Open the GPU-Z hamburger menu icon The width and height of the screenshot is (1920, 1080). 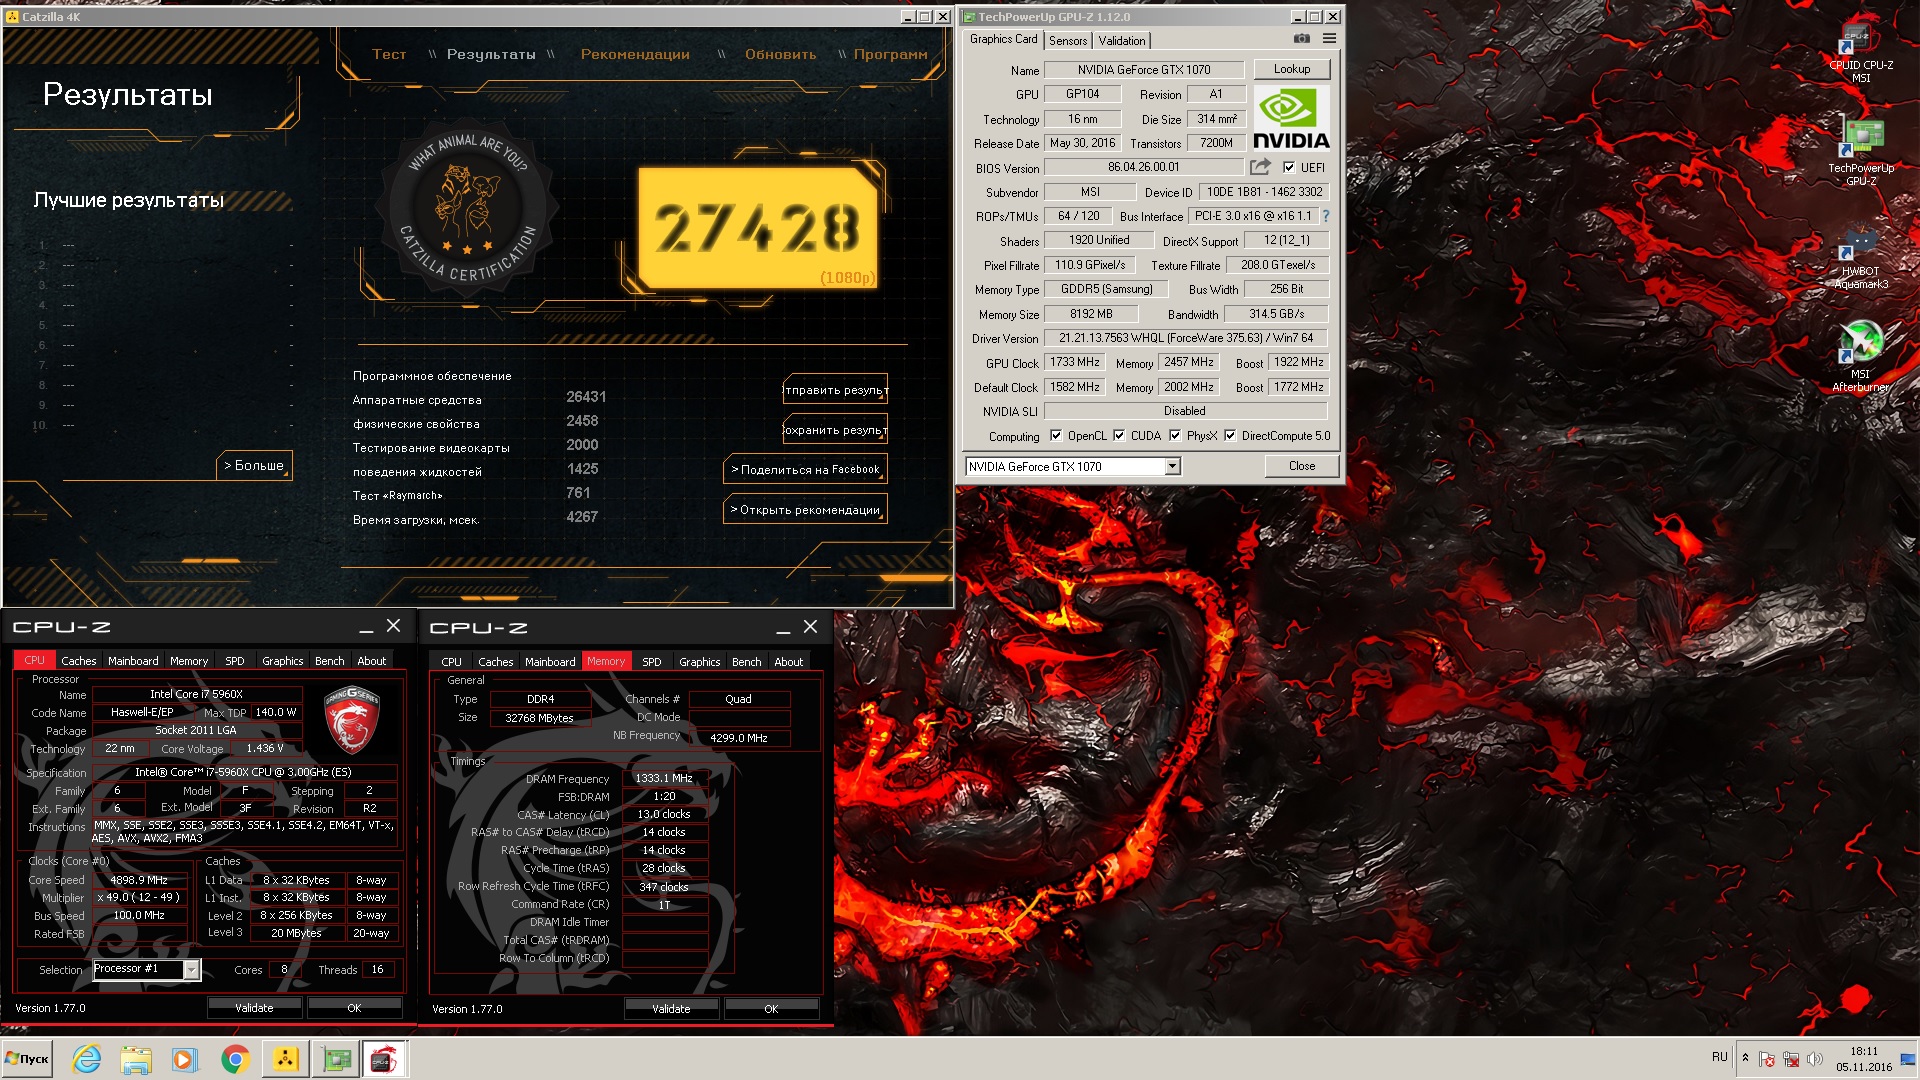[1329, 38]
